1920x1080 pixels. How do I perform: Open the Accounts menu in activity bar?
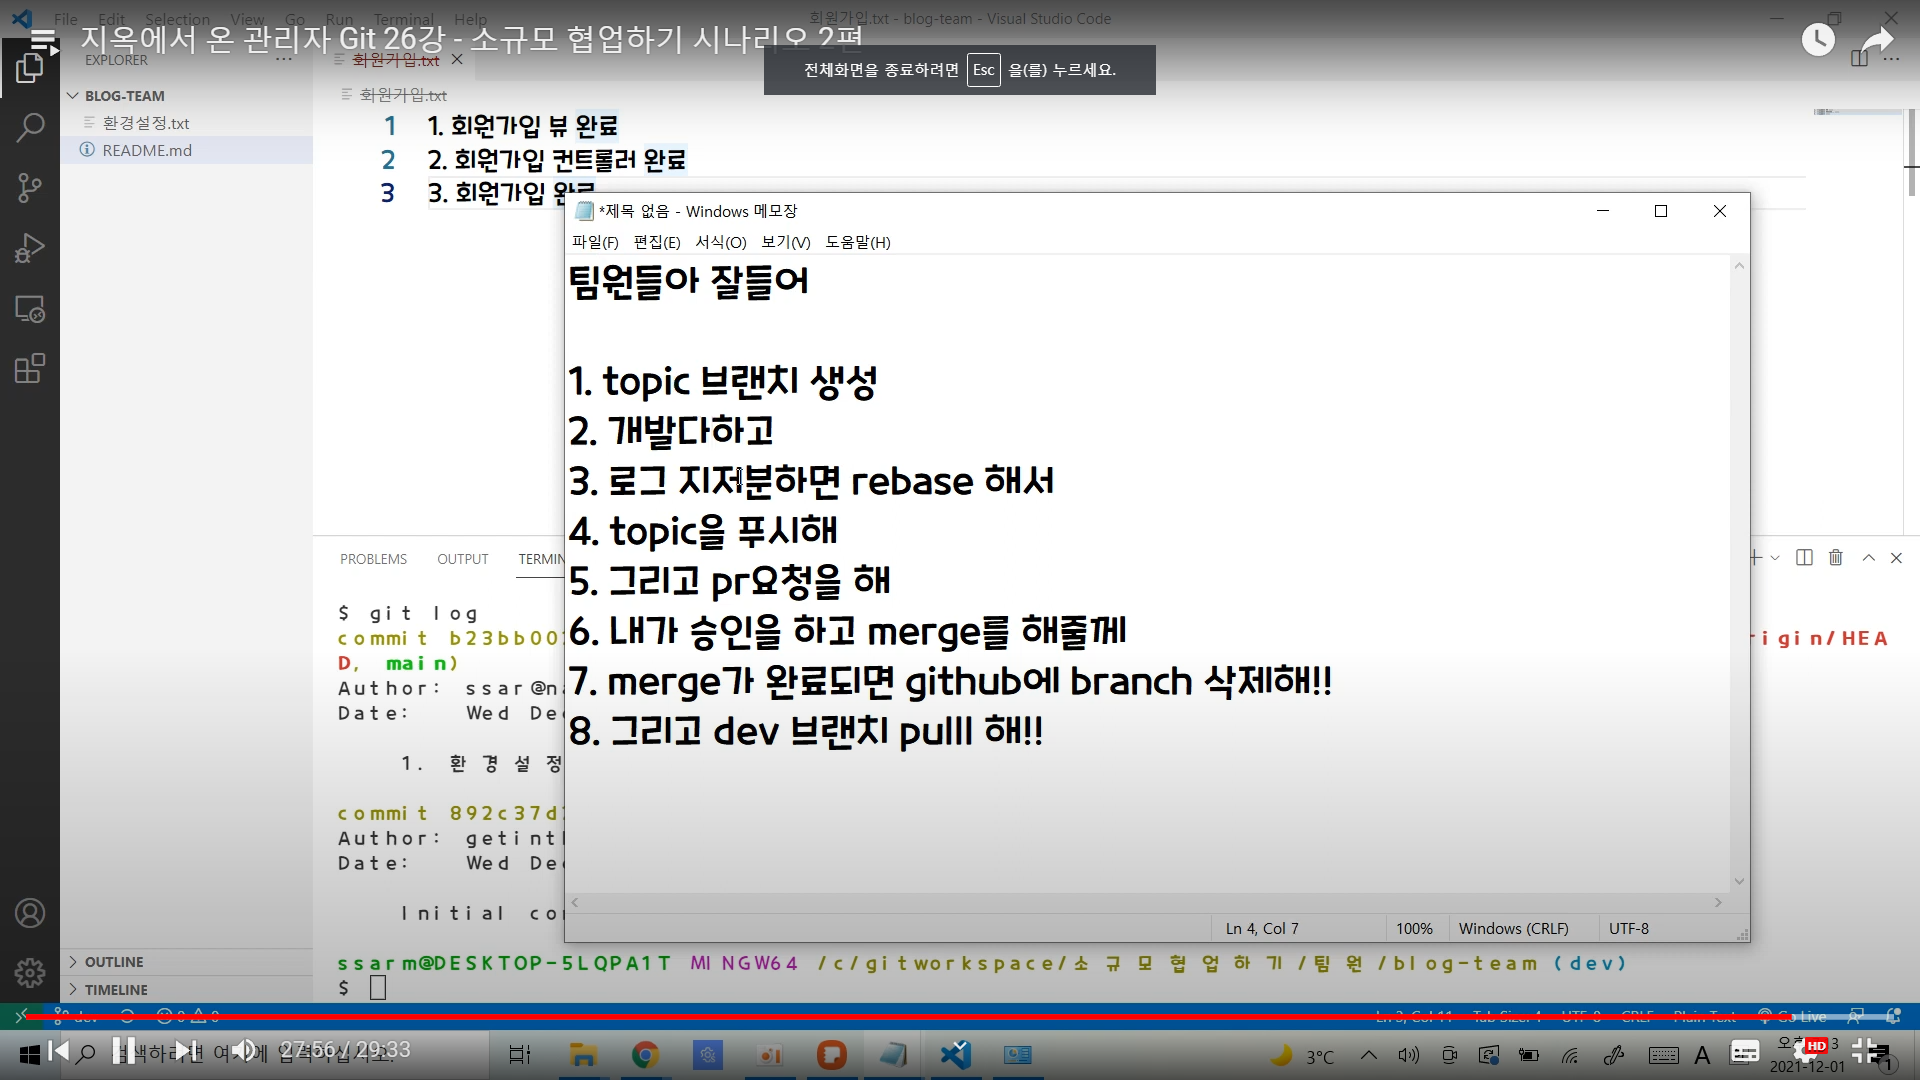(x=30, y=913)
